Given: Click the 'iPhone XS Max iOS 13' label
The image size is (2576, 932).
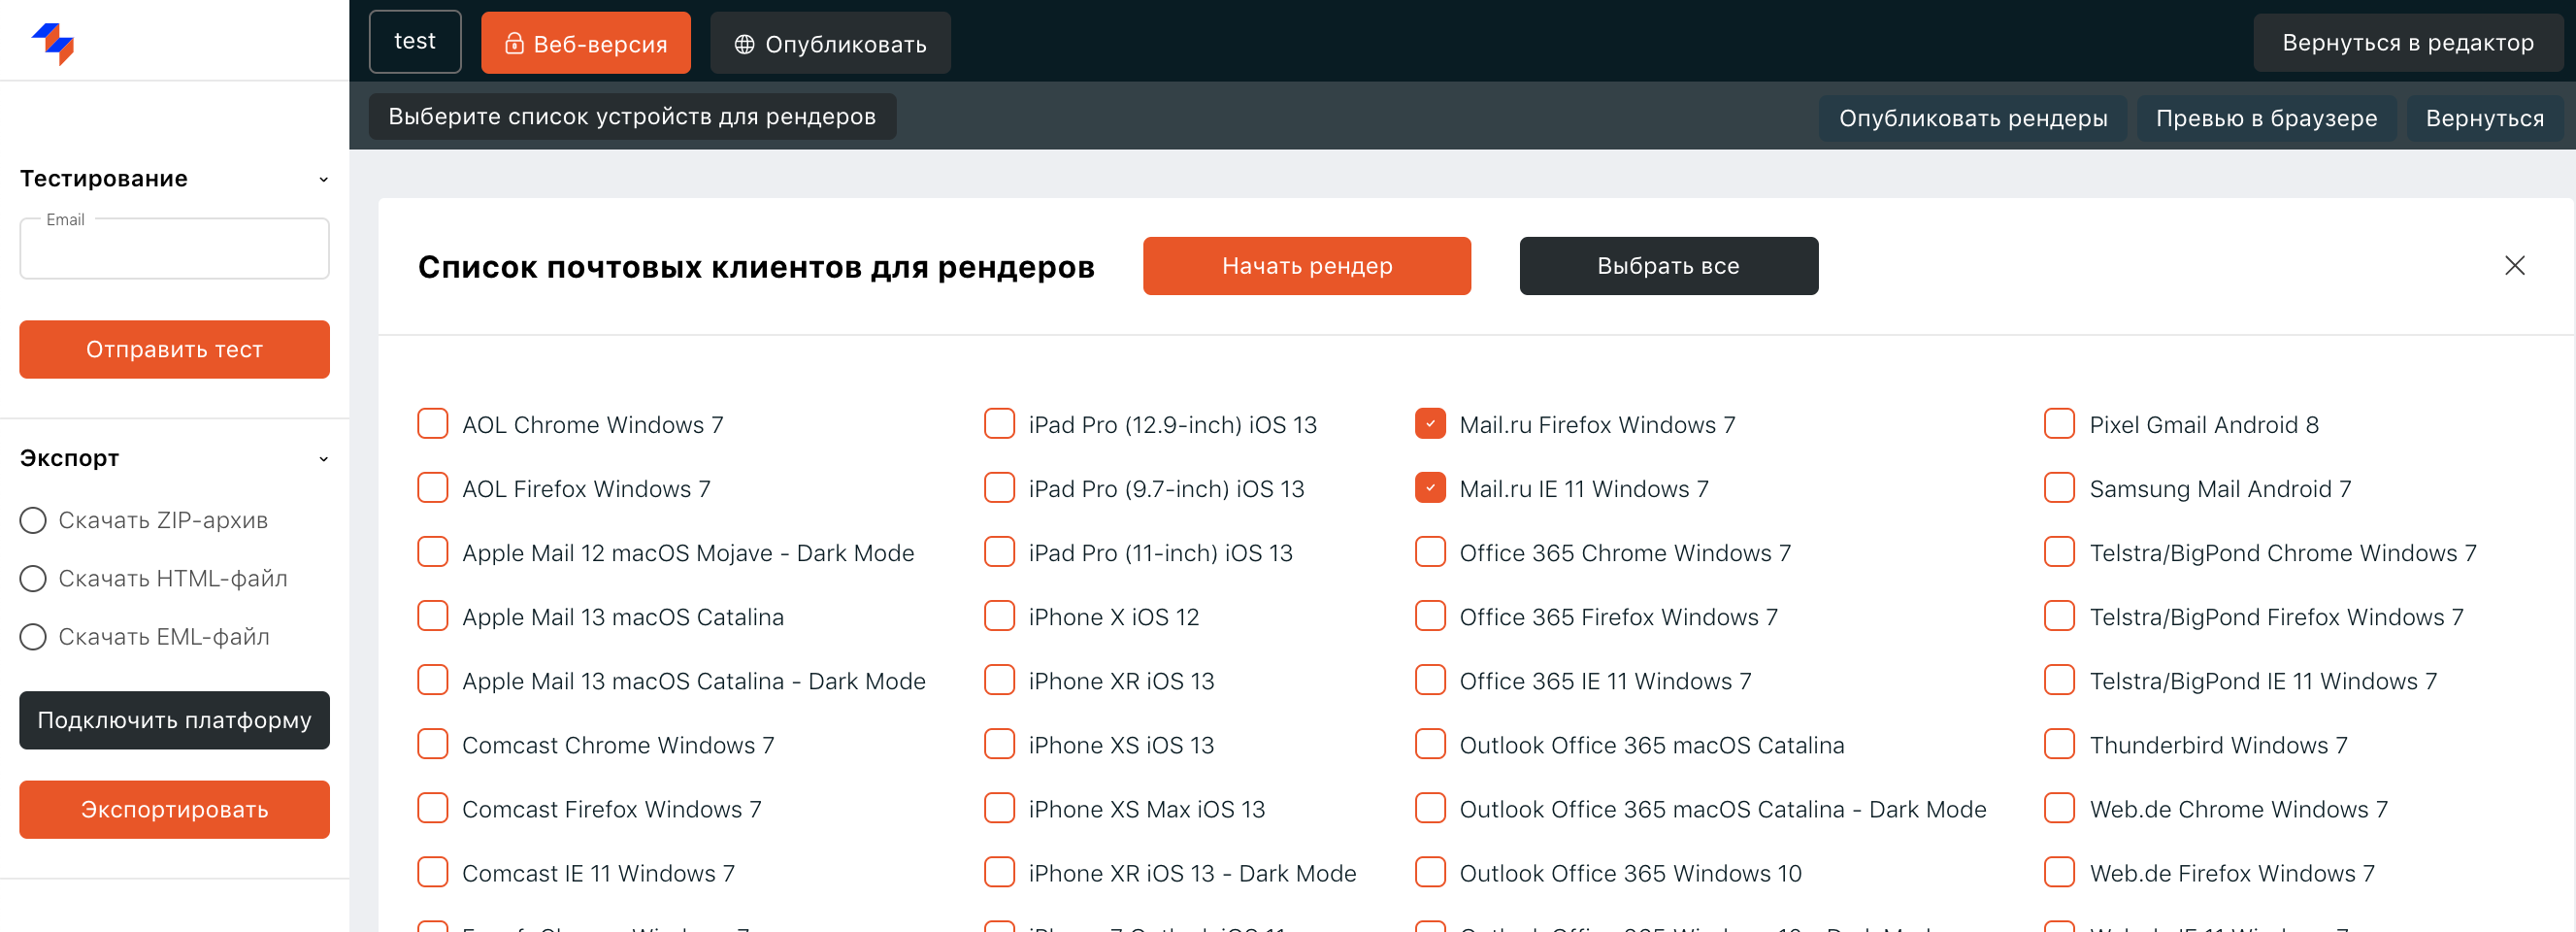Looking at the screenshot, I should tap(1146, 809).
